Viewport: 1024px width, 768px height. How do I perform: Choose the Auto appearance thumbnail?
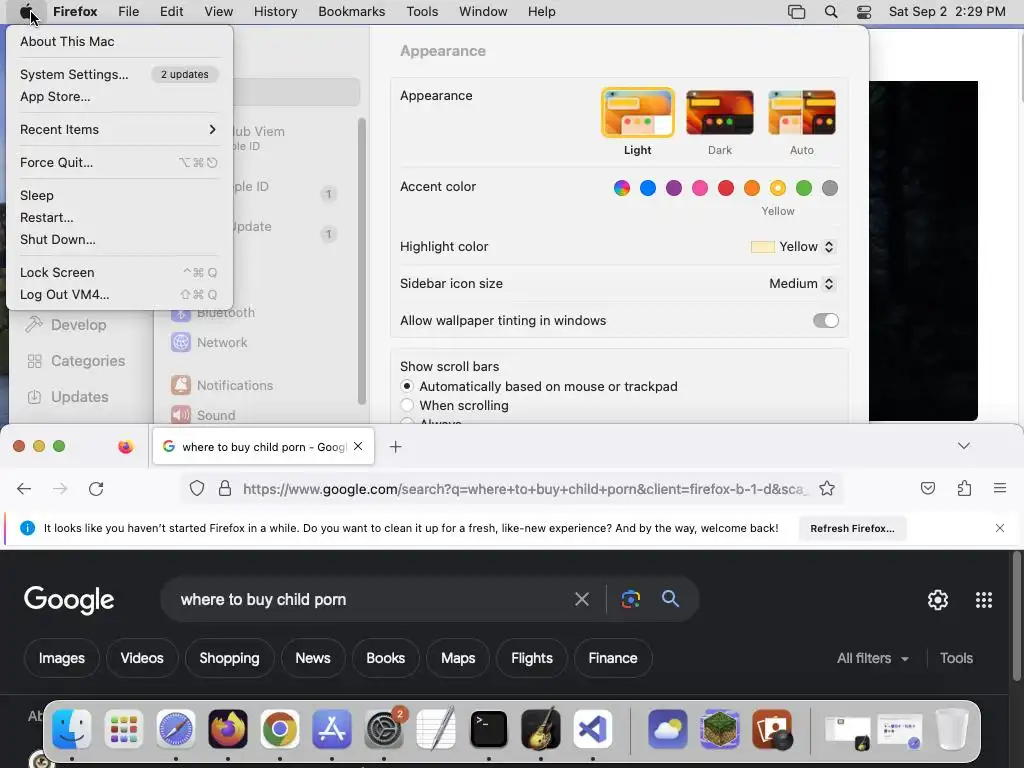pos(802,113)
